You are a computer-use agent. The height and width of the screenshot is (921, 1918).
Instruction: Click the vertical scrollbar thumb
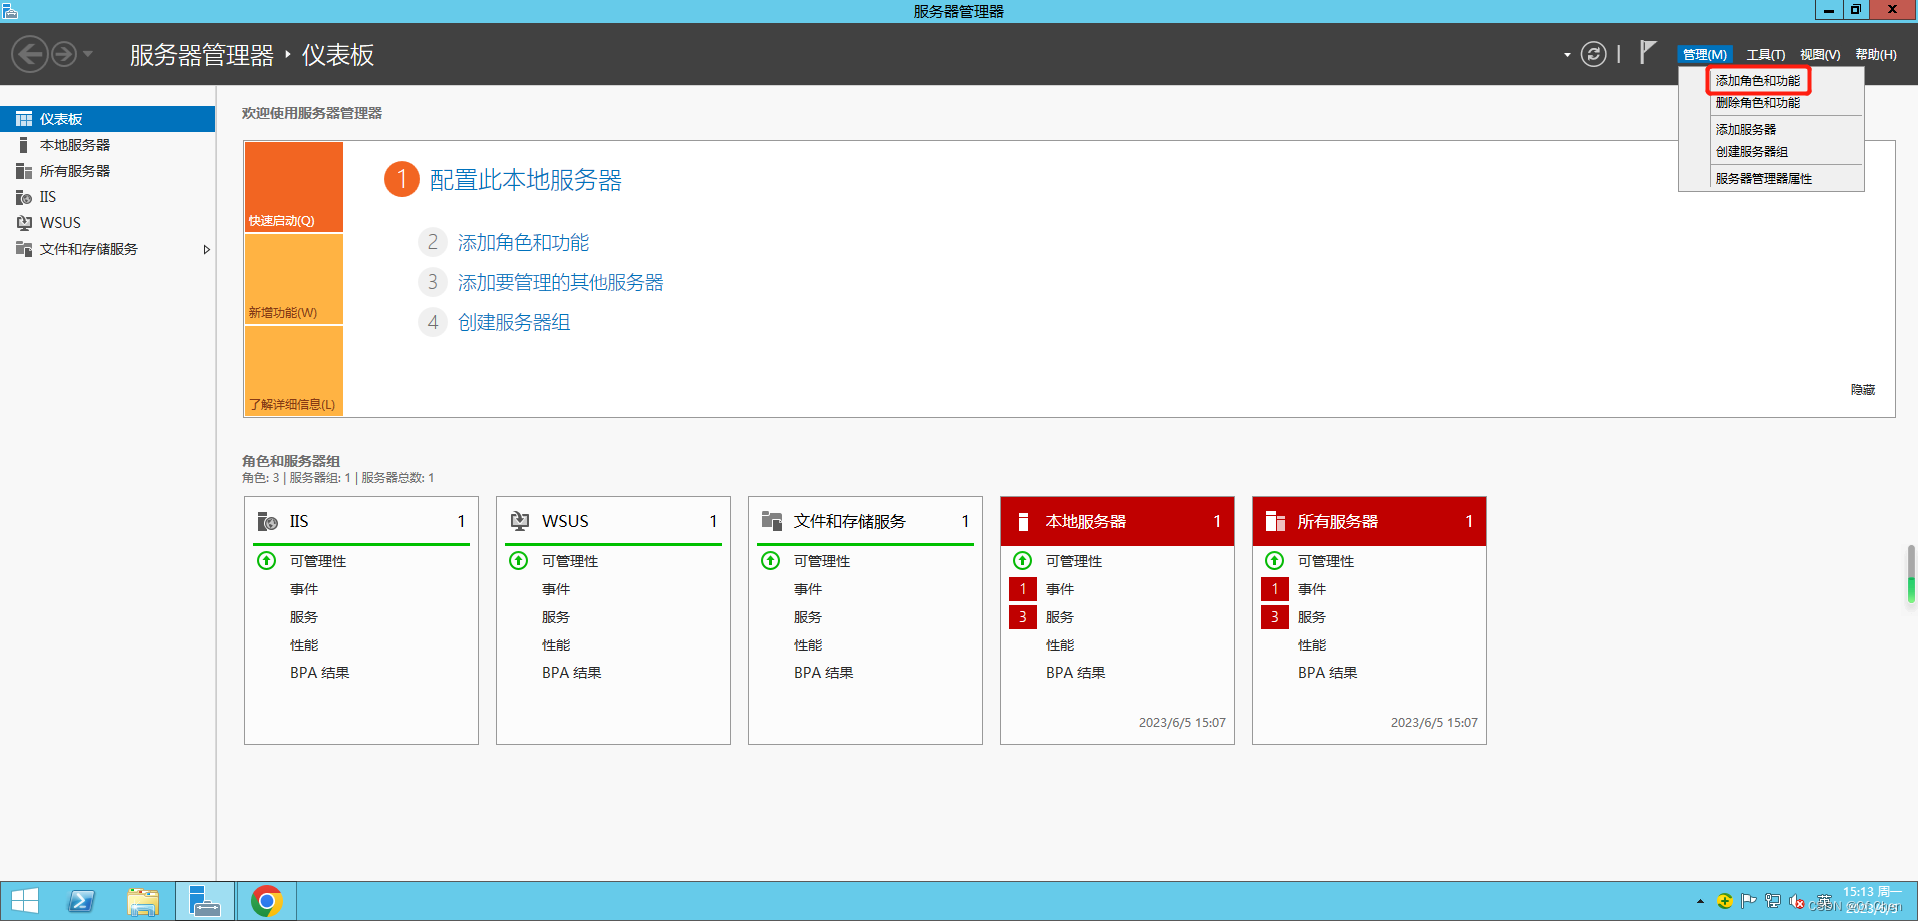point(1911,574)
